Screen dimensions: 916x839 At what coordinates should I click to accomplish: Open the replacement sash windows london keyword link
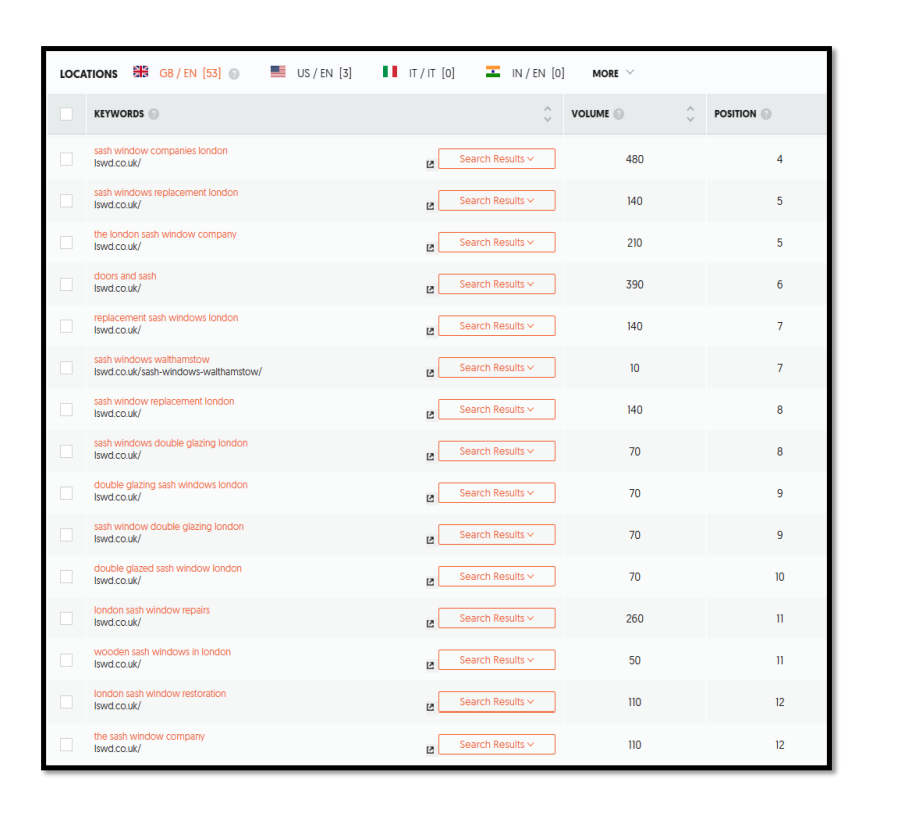tap(166, 318)
